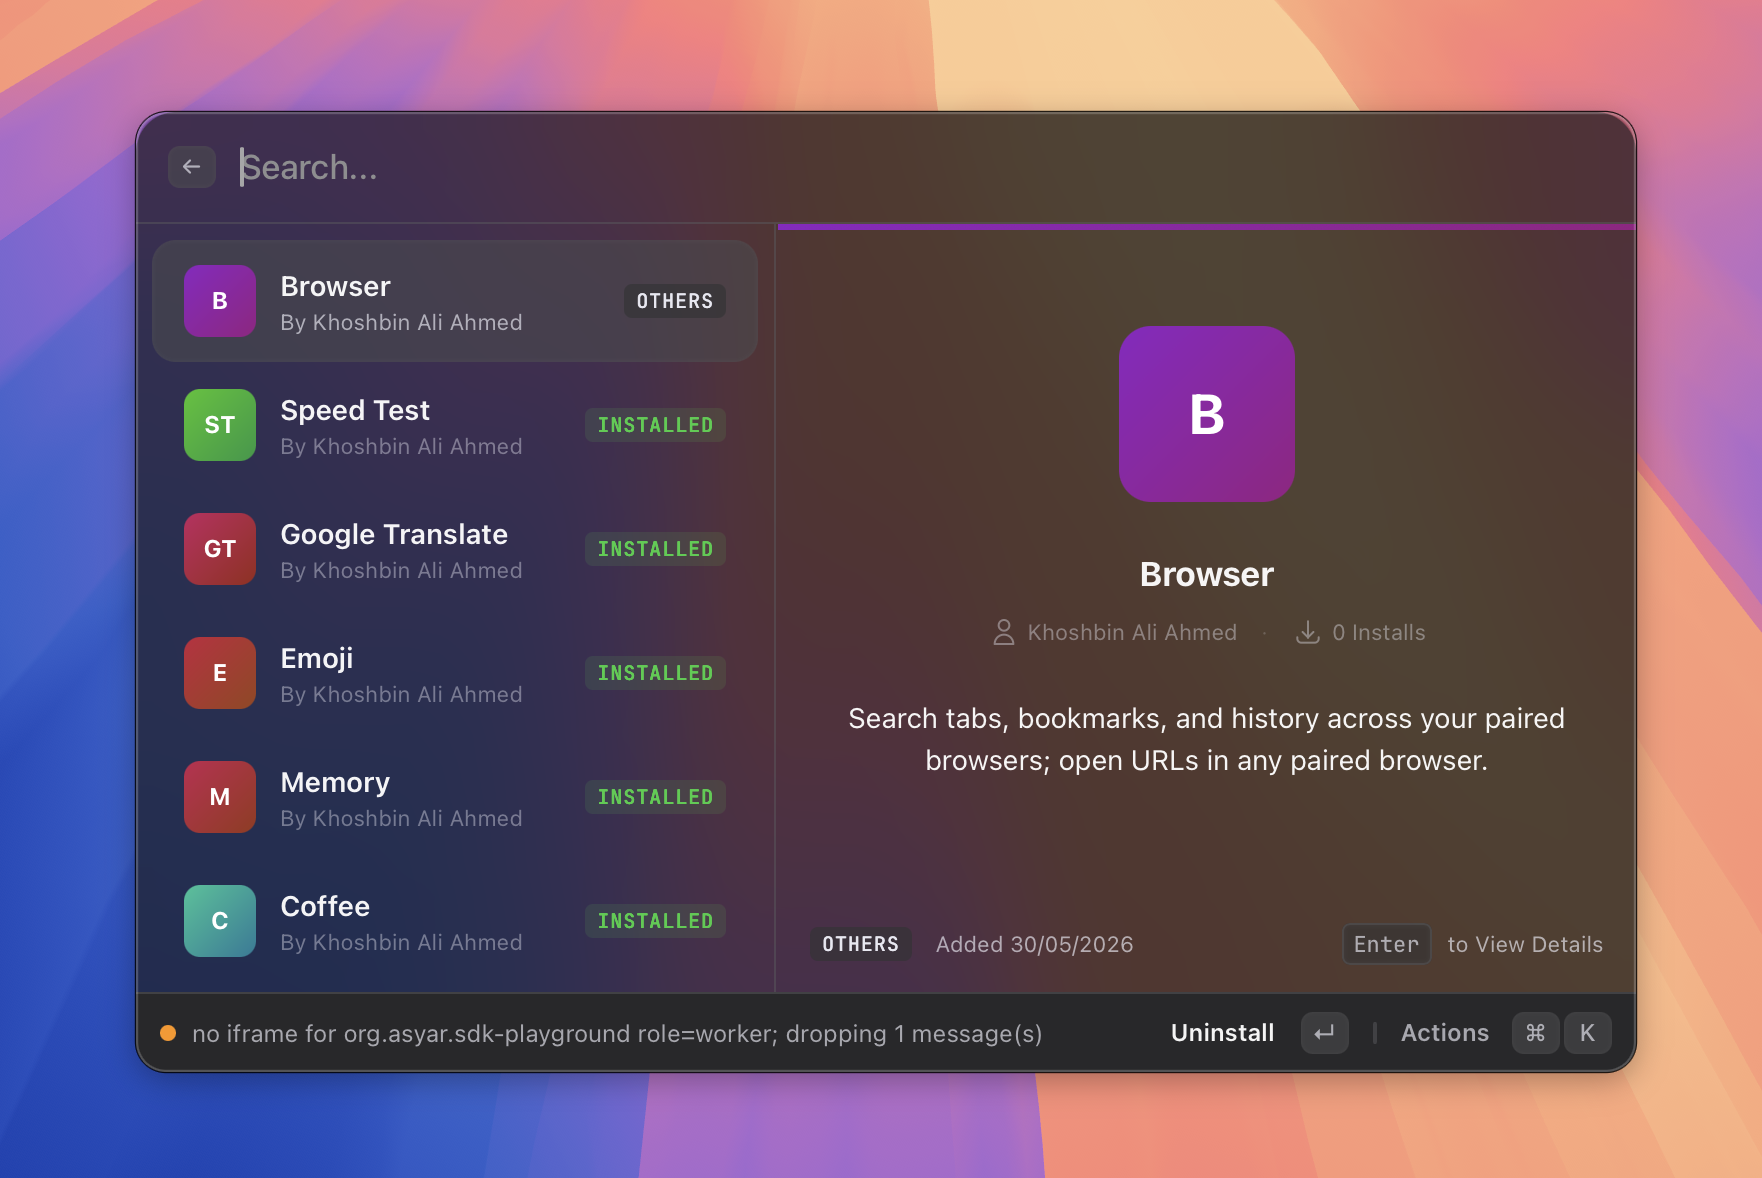The width and height of the screenshot is (1762, 1178).
Task: Click the OTHERS badge on Browser row
Action: click(675, 301)
